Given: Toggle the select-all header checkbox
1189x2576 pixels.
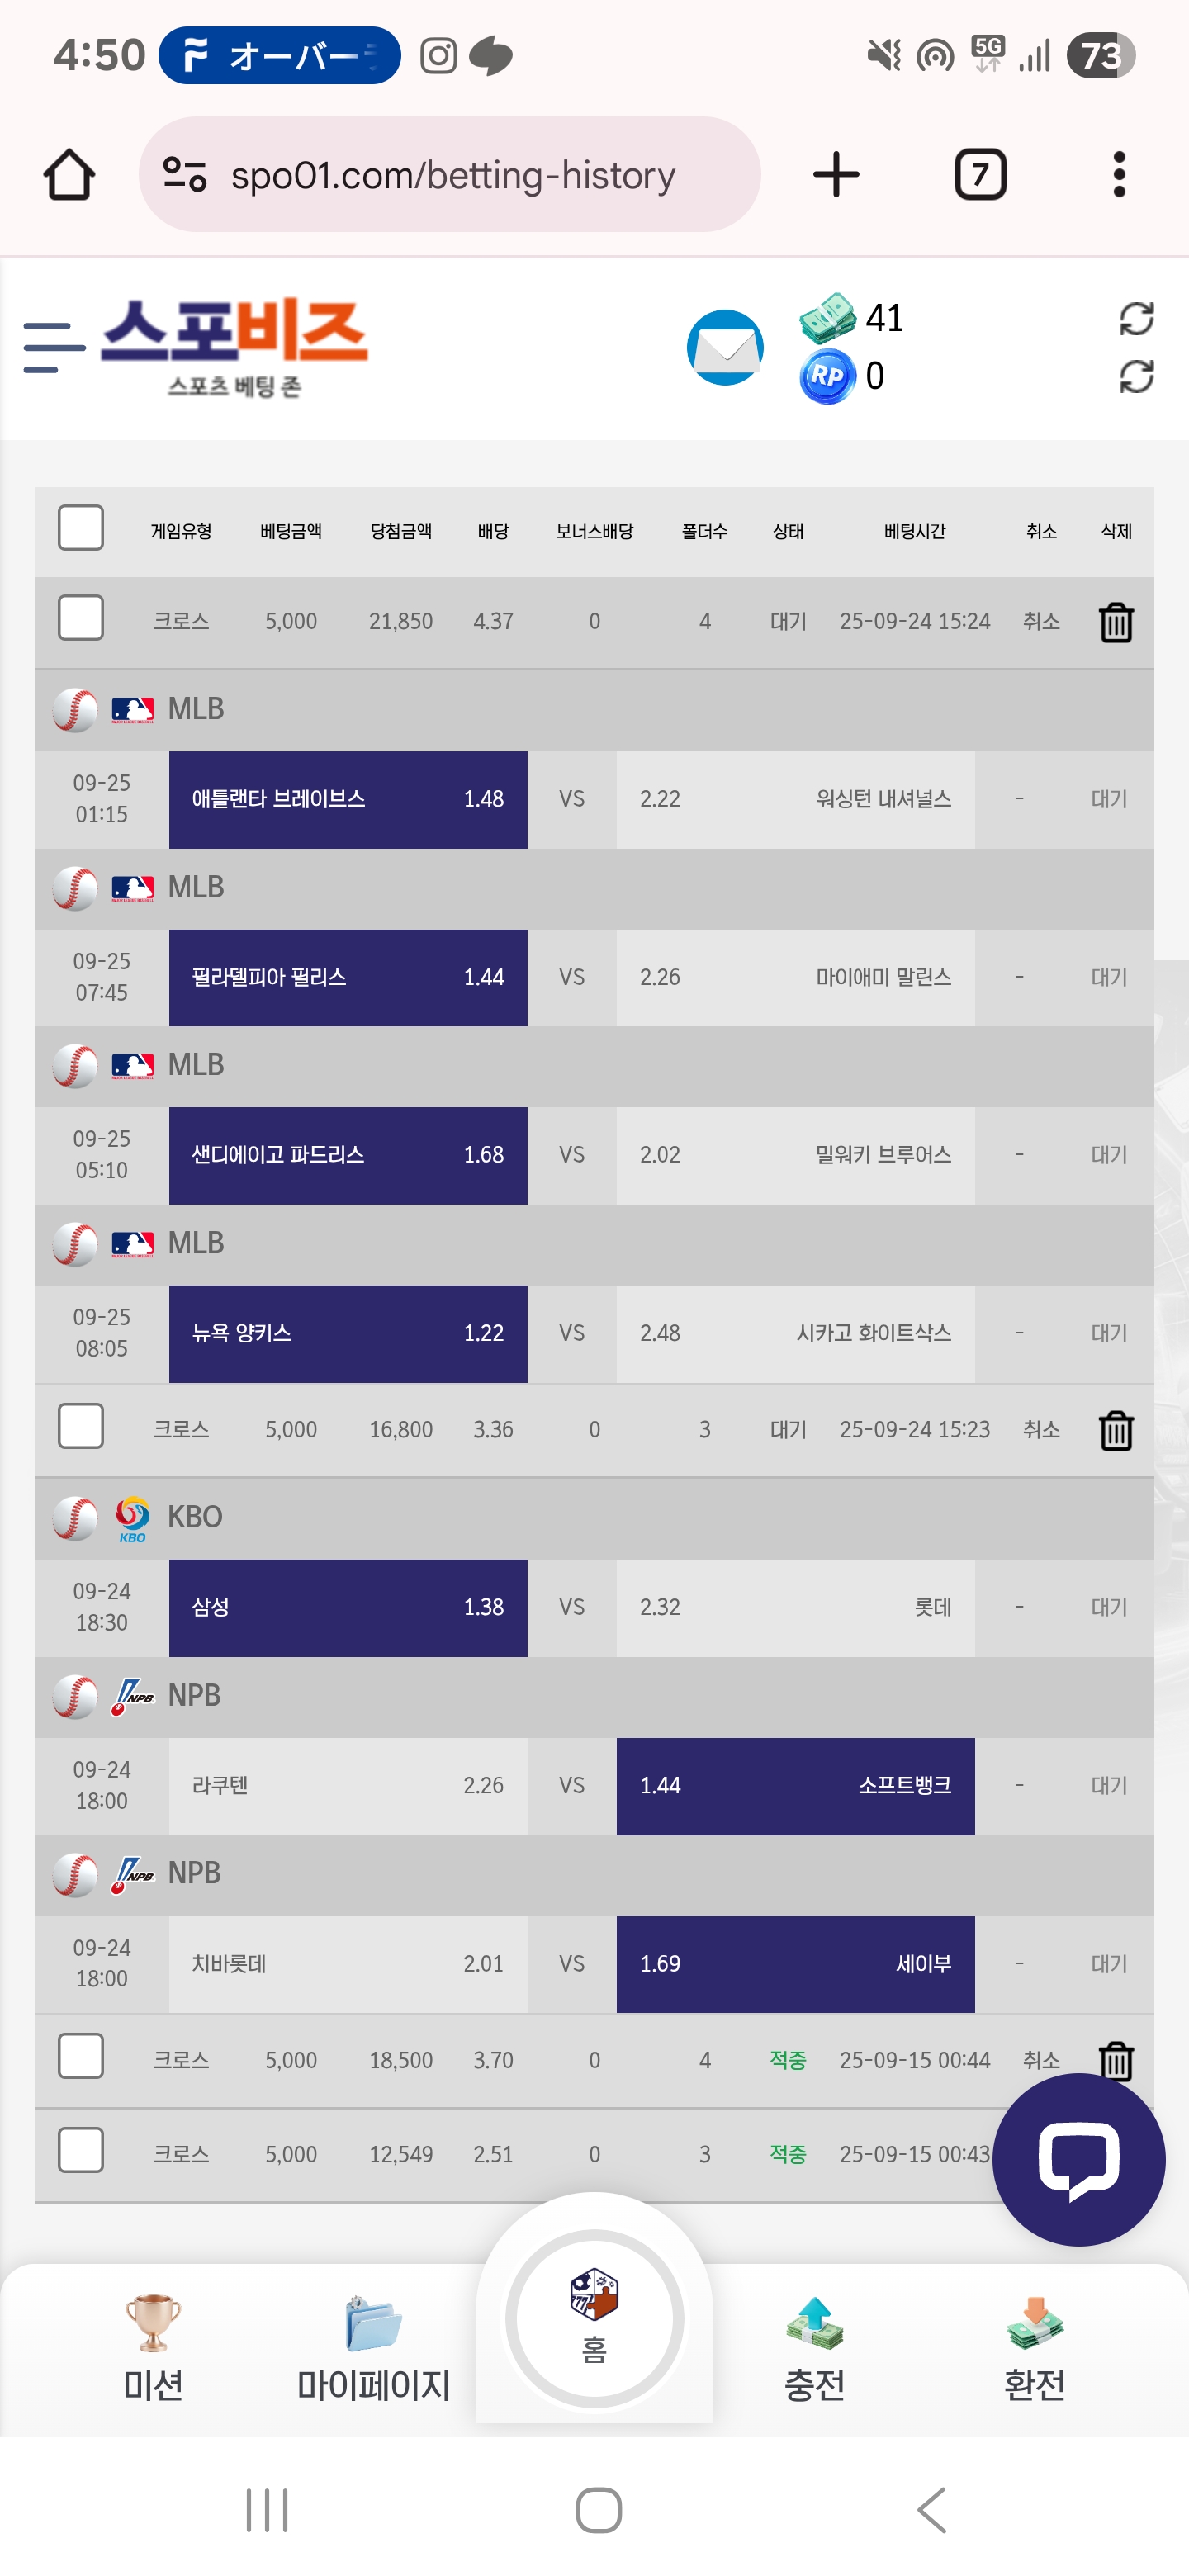Looking at the screenshot, I should (x=81, y=528).
